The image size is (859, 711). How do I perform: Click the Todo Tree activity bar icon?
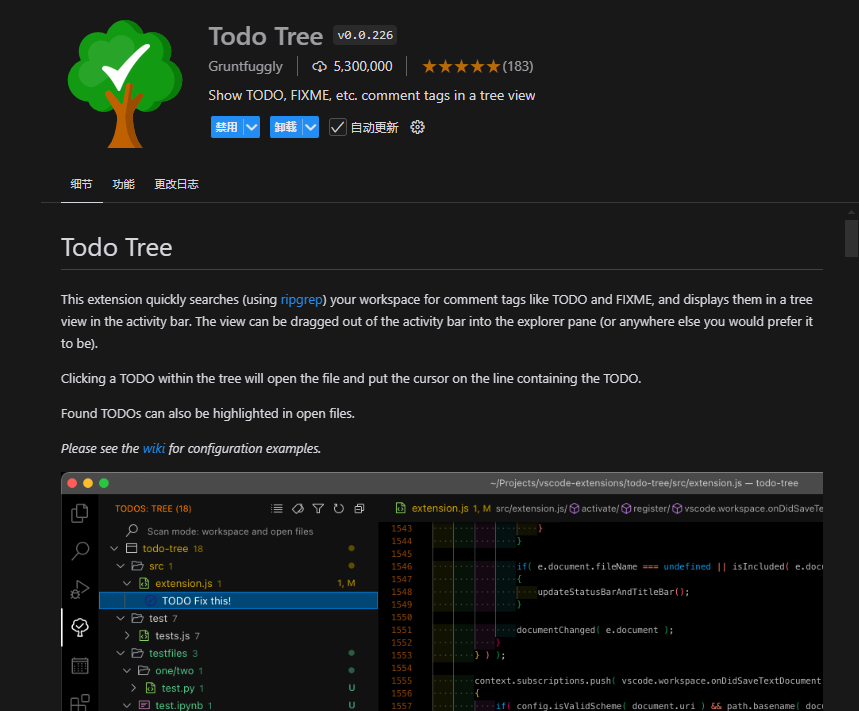pos(80,627)
